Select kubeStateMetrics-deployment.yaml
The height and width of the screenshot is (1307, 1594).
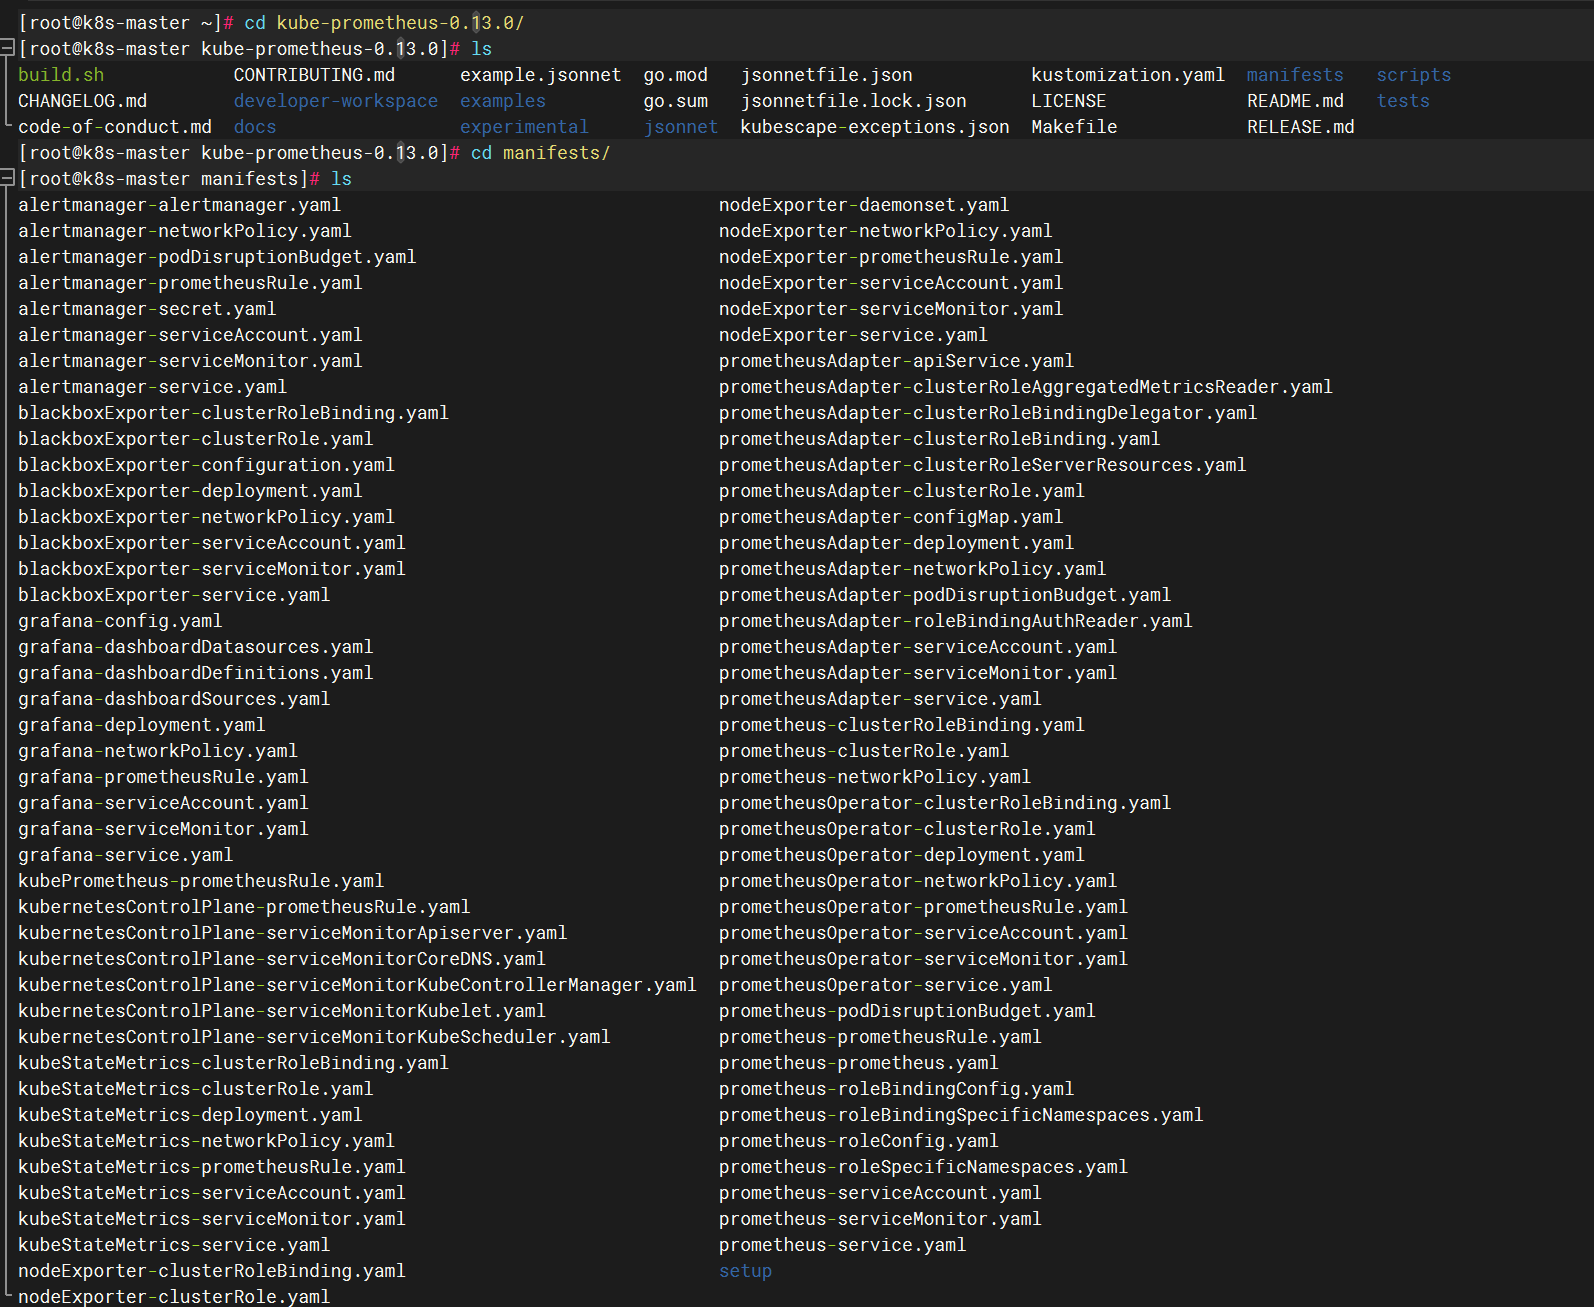coord(190,1115)
